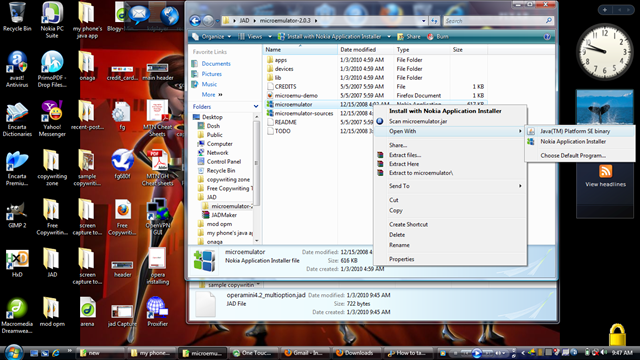Open mod opm folder on desktop

pyautogui.click(x=52, y=312)
